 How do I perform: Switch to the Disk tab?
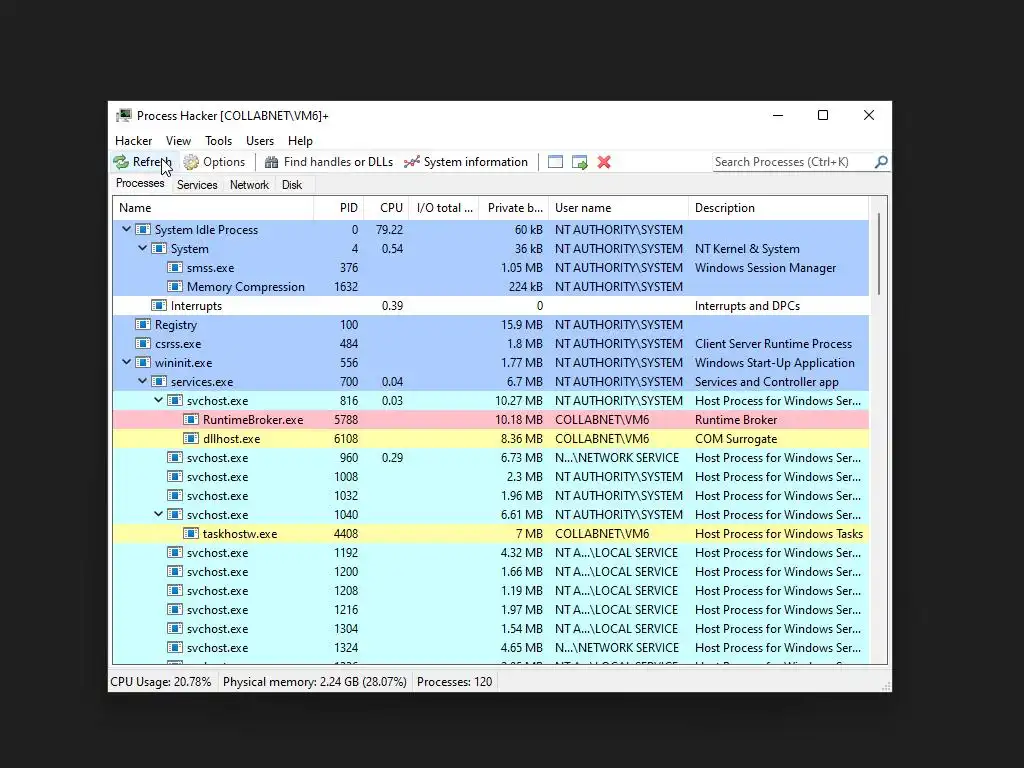(x=292, y=185)
